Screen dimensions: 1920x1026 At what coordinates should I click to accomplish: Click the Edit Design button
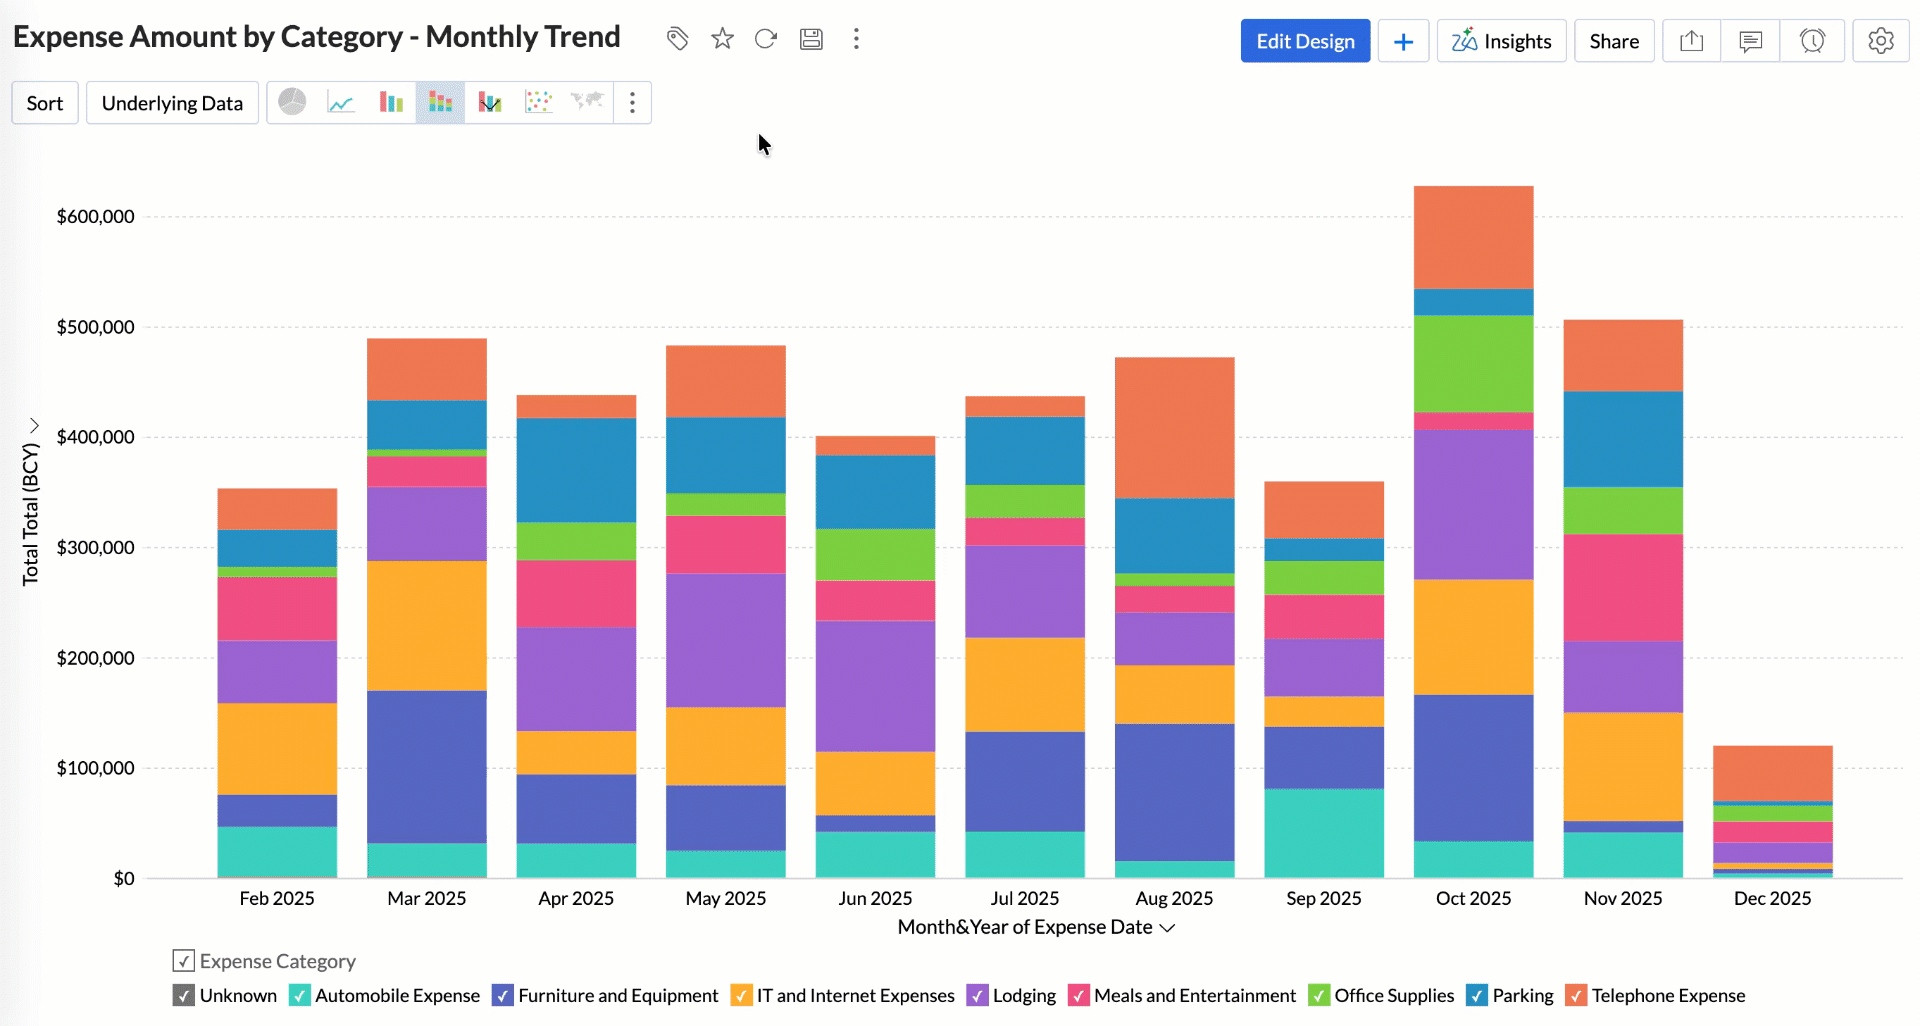click(1305, 41)
